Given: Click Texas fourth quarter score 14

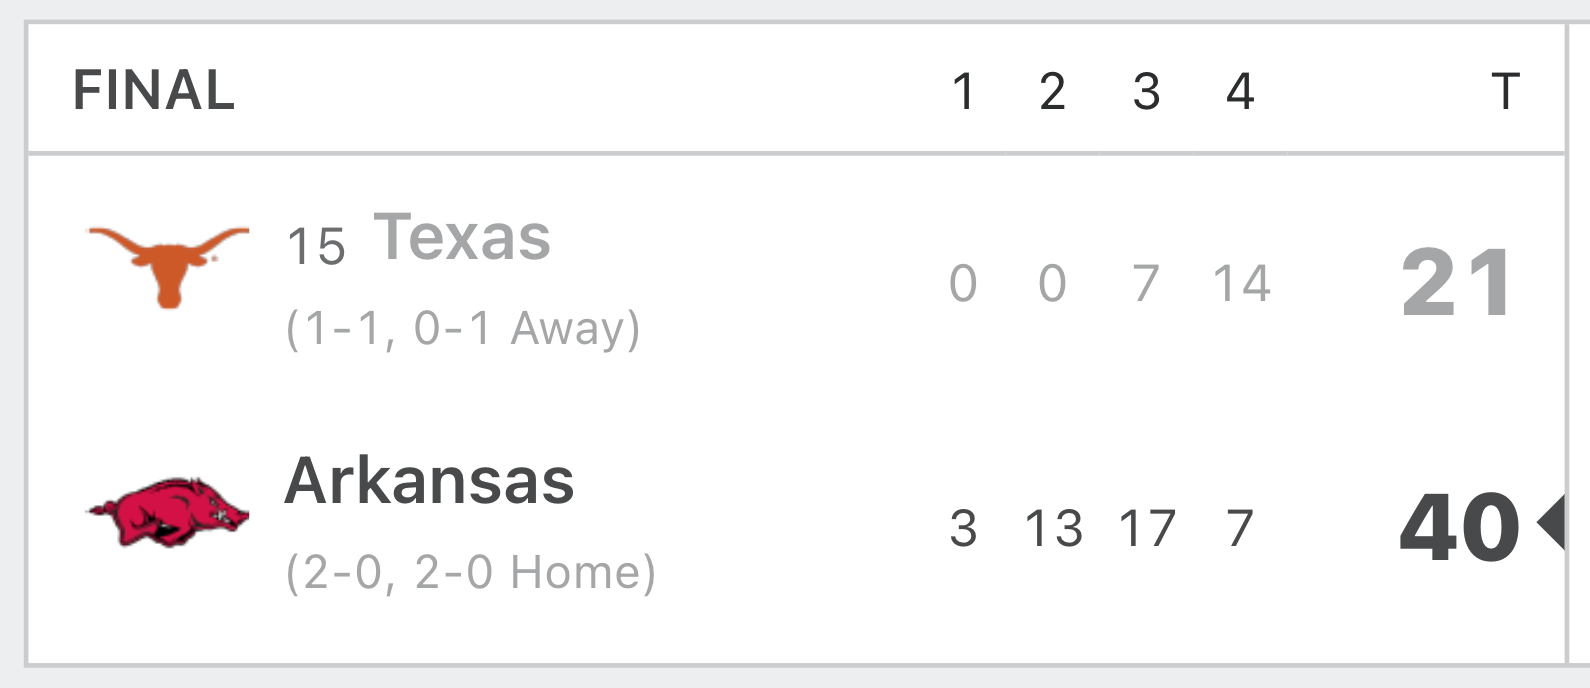Looking at the screenshot, I should [1241, 283].
